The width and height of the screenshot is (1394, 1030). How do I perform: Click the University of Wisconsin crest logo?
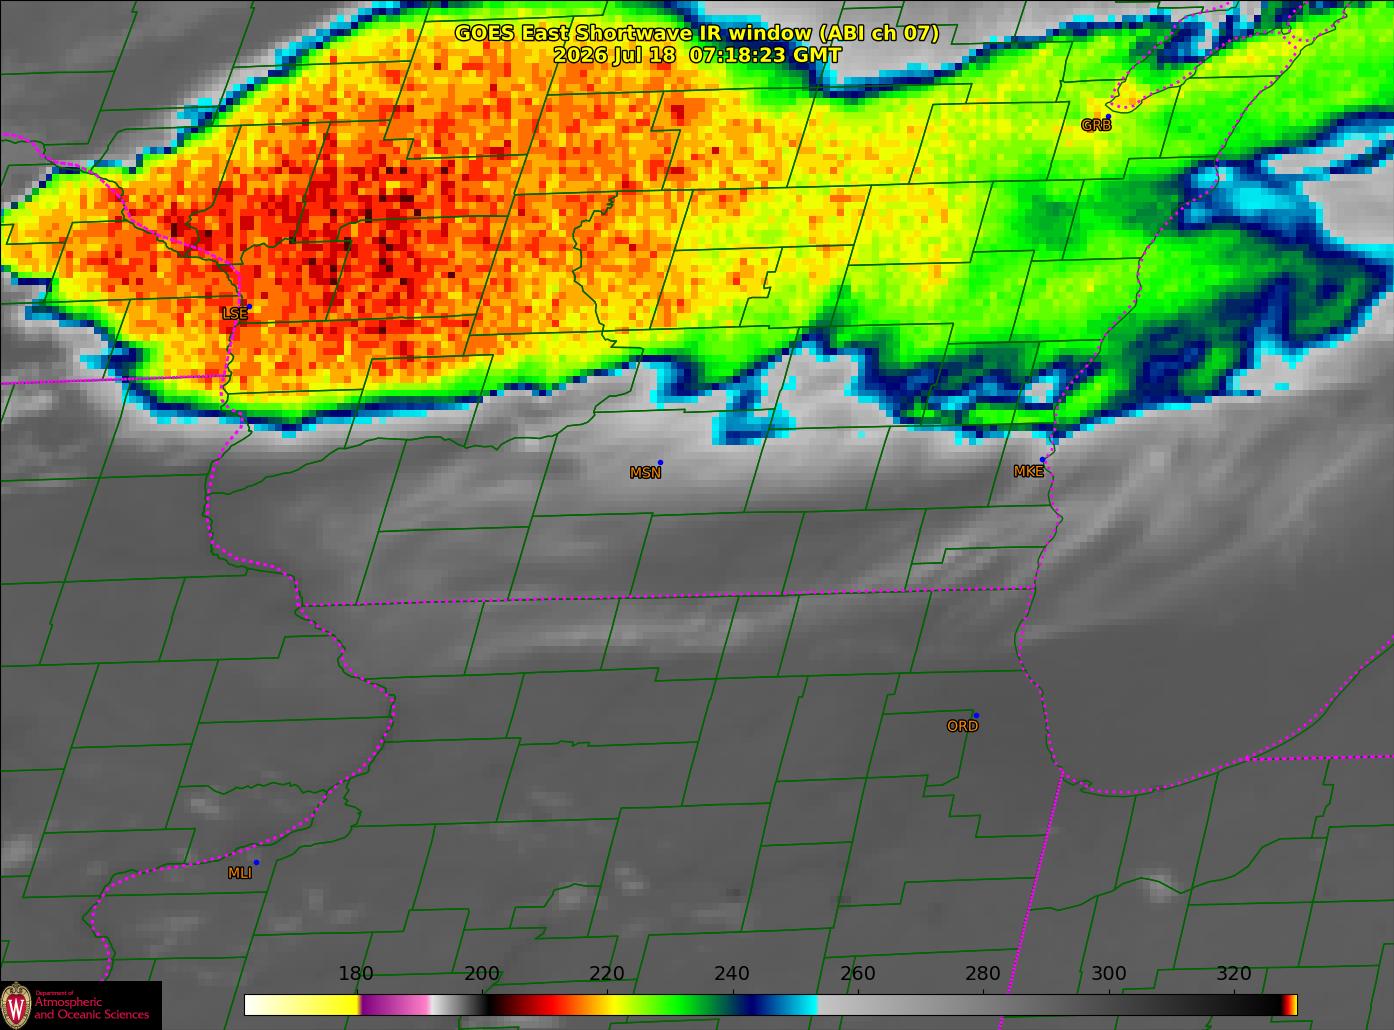pos(16,1005)
